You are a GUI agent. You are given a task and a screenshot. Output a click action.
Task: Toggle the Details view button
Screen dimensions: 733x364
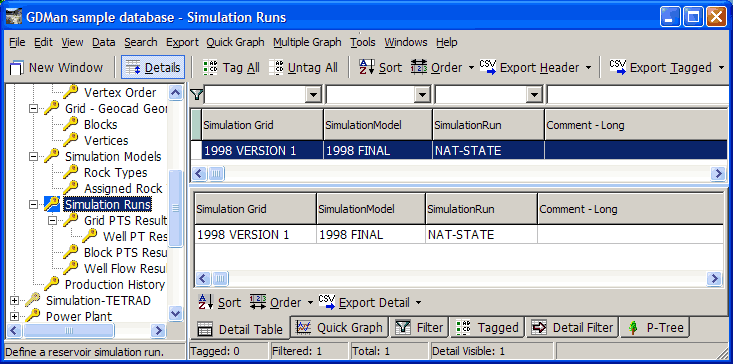153,68
